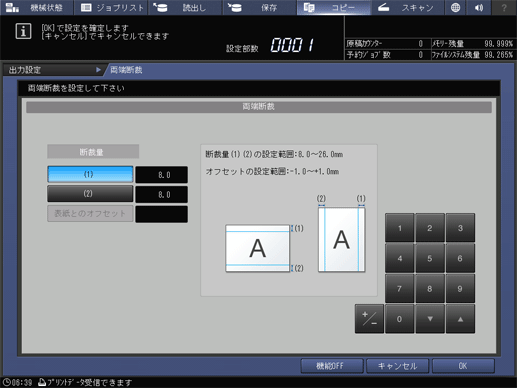Open help question mark icon
Image resolution: width=517 pixels, height=388 pixels.
[504, 7]
